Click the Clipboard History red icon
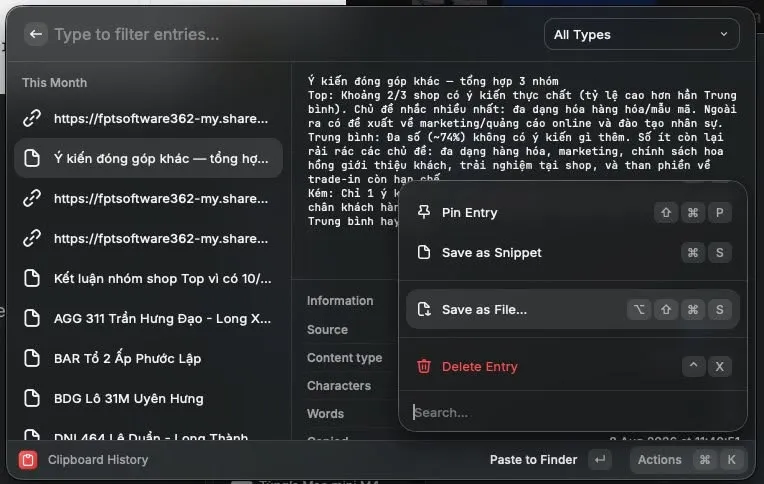764x484 pixels. pos(28,460)
